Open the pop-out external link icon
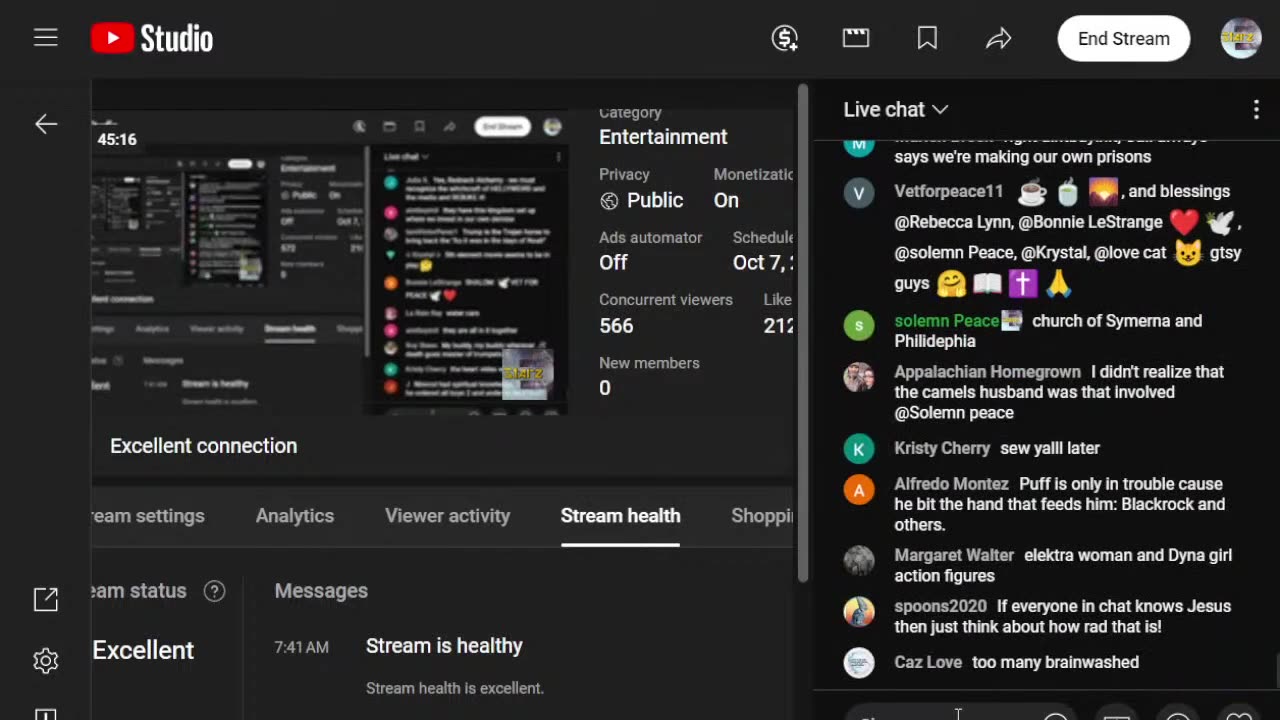The width and height of the screenshot is (1280, 720). click(46, 599)
